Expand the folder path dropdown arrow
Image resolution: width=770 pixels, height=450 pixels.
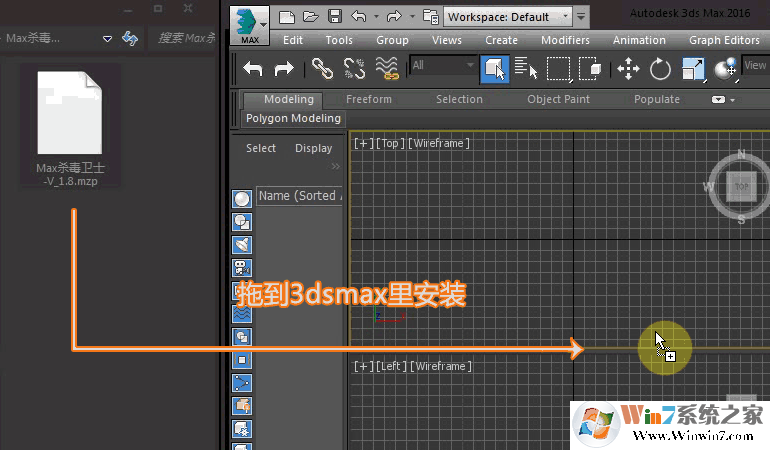[107, 39]
